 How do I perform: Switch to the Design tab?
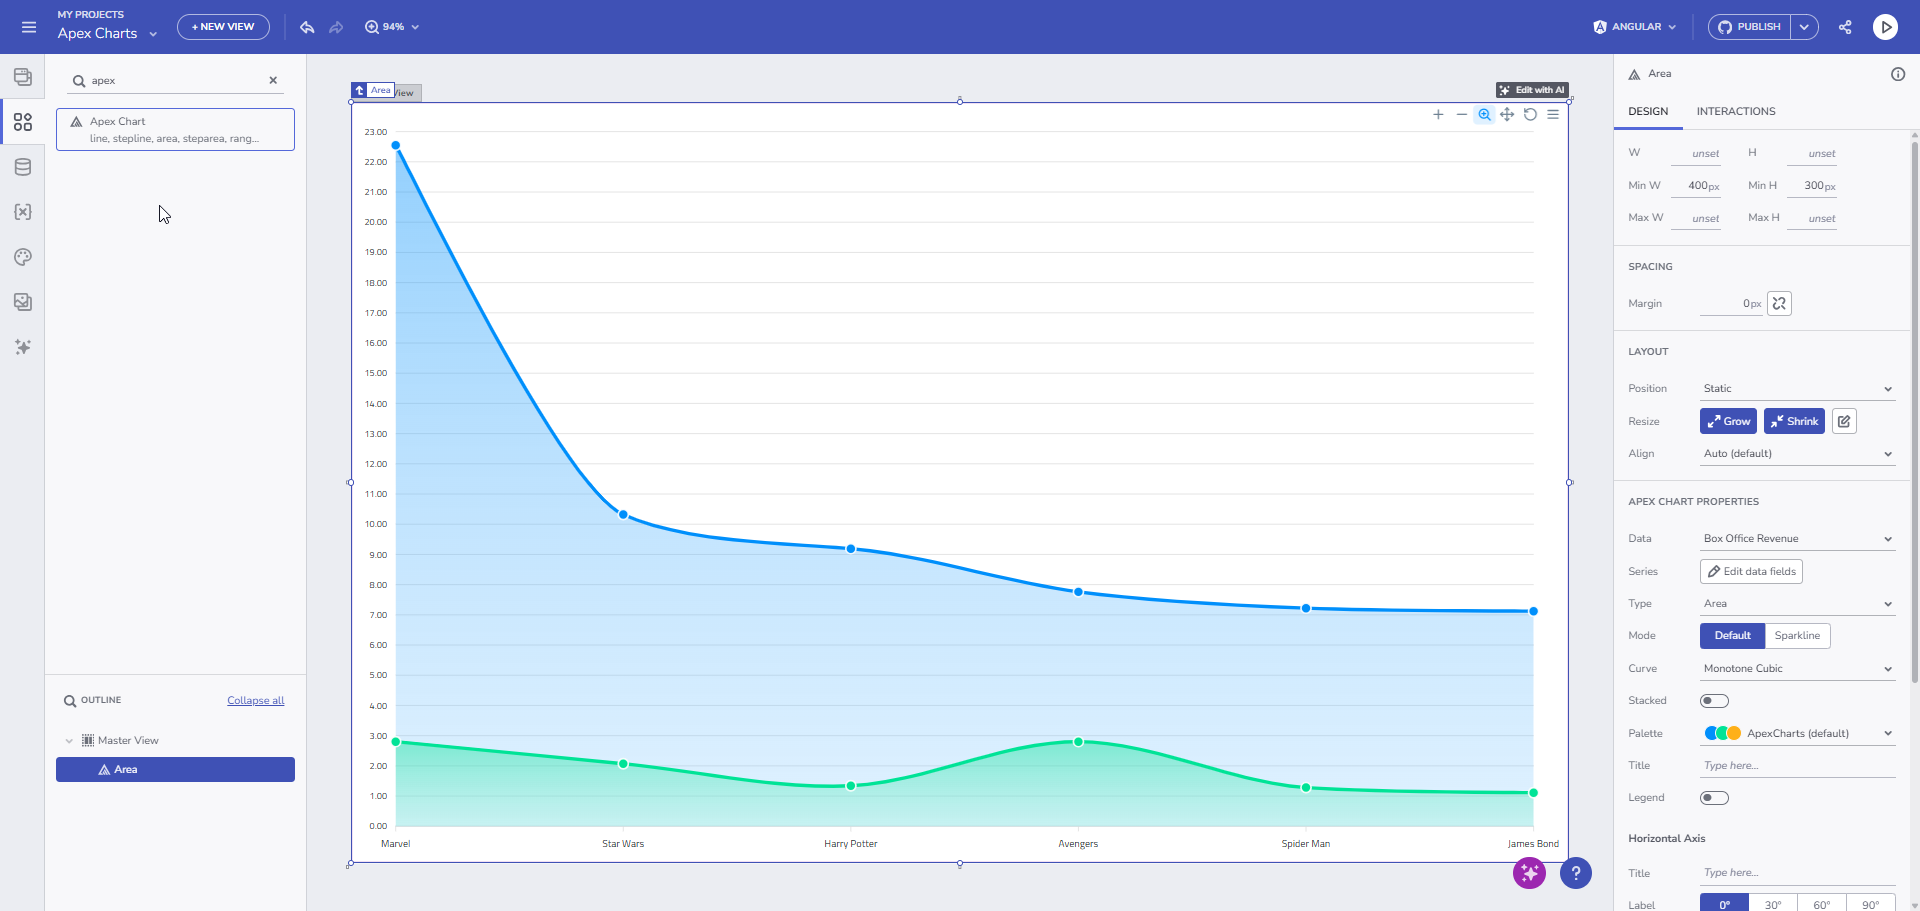(x=1648, y=112)
